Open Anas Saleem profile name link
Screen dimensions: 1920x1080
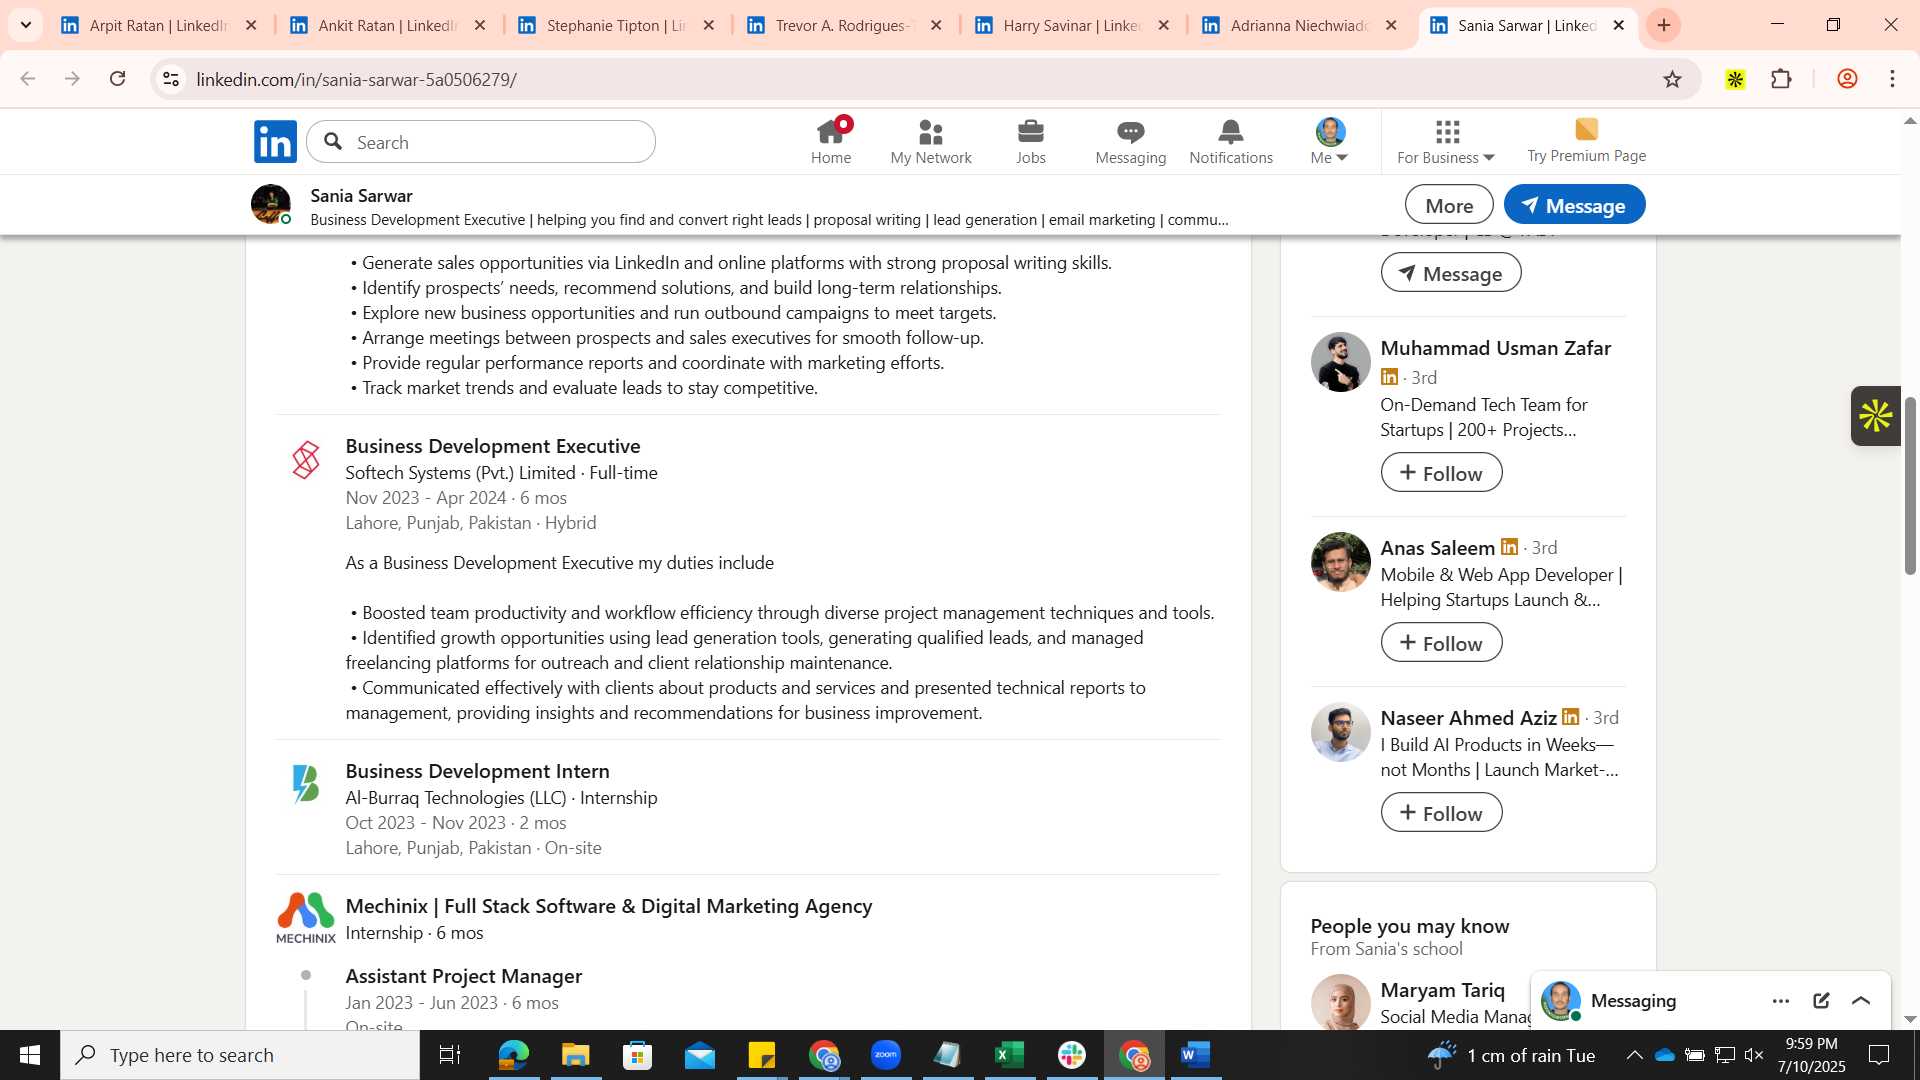point(1437,548)
